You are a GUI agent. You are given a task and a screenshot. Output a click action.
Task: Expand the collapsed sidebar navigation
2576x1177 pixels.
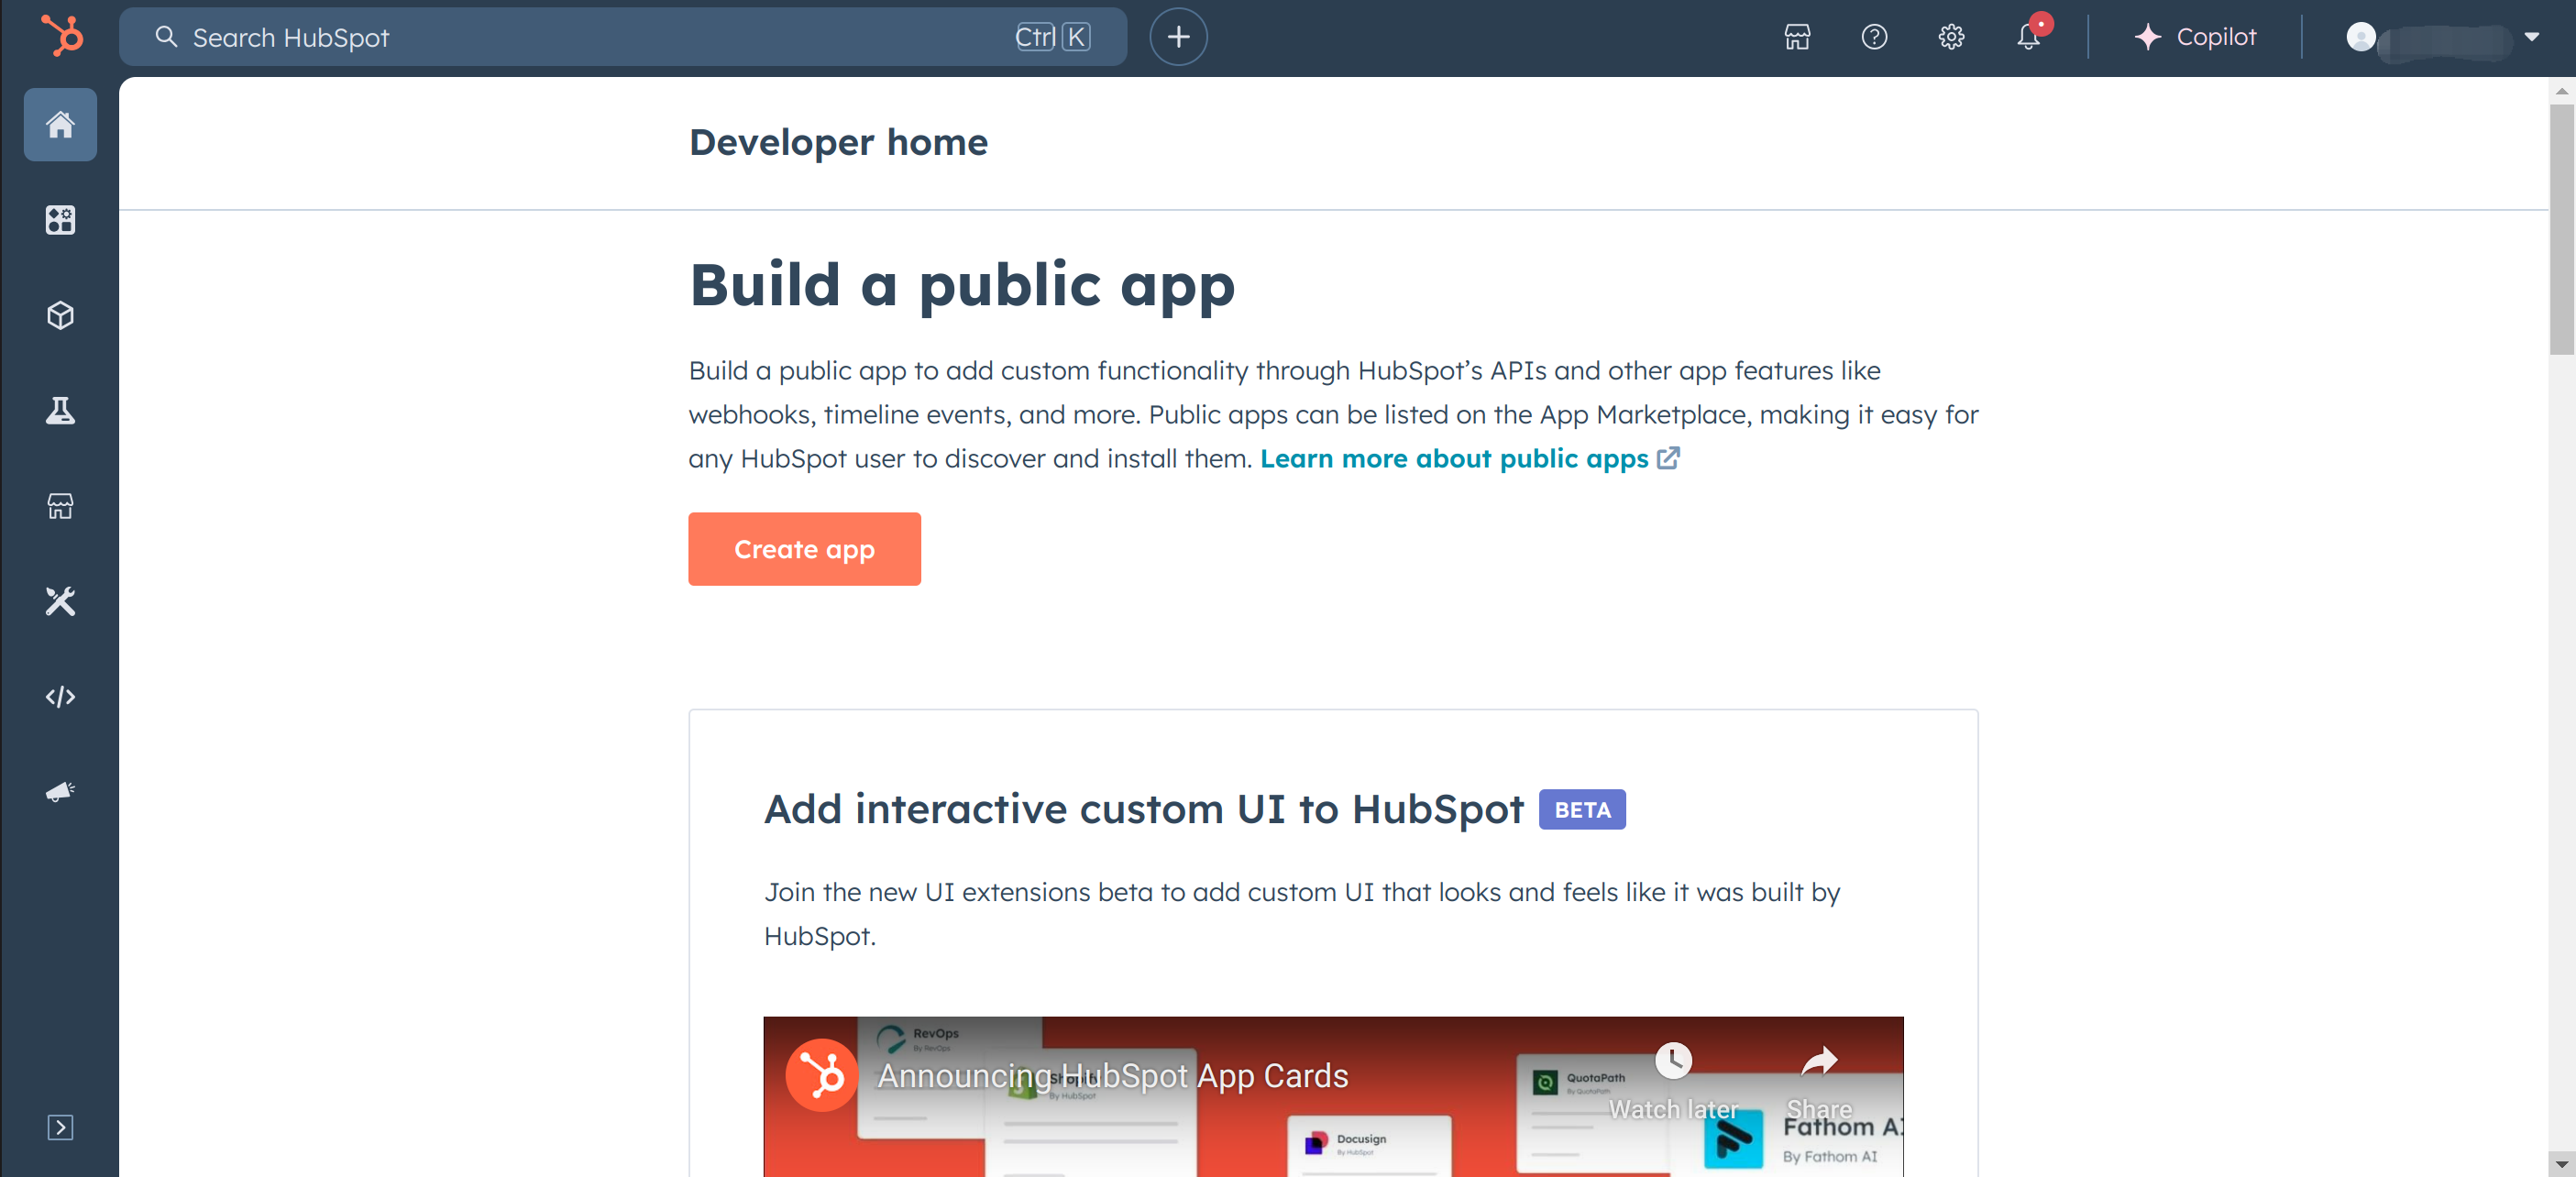[x=60, y=1127]
